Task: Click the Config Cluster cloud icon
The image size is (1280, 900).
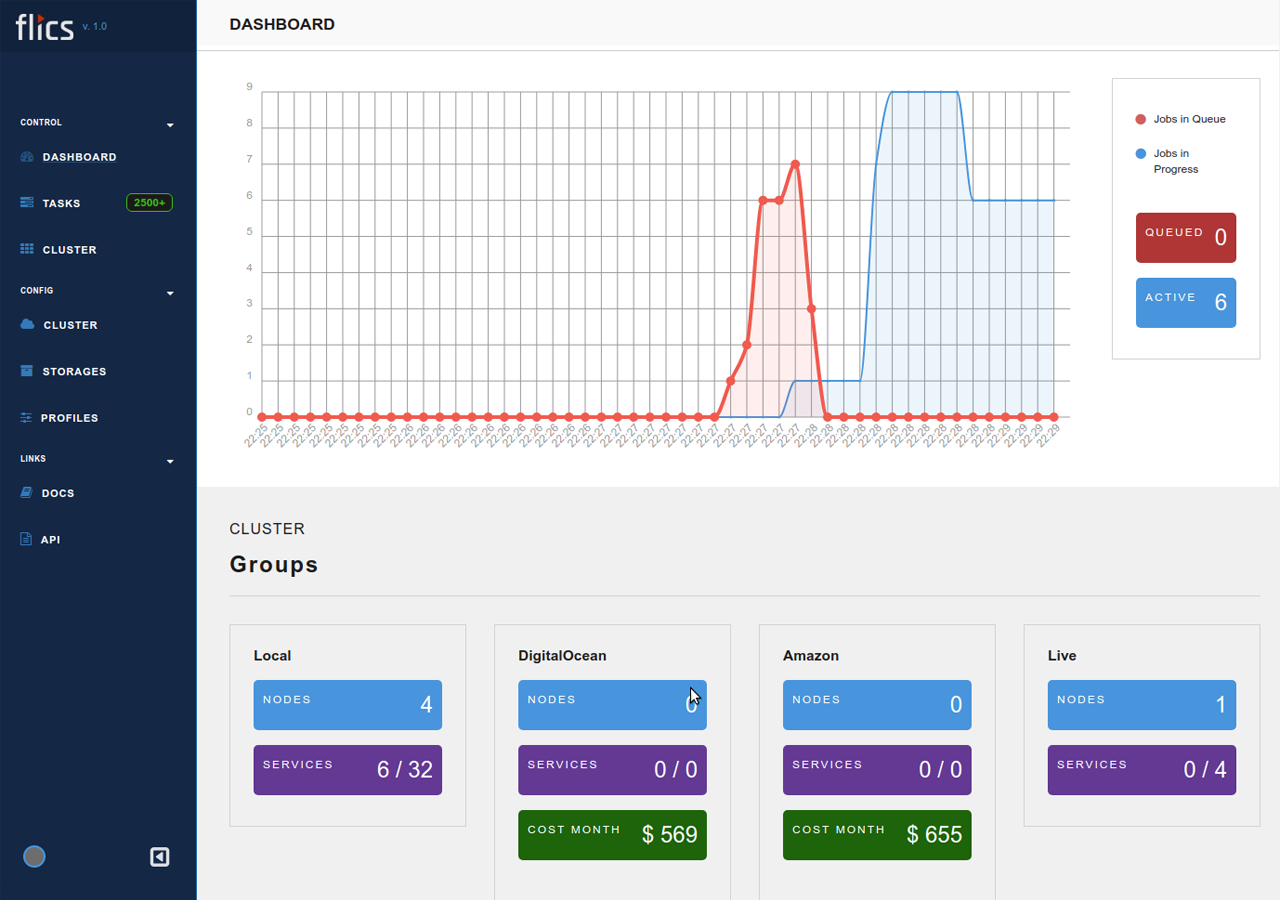Action: 27,325
